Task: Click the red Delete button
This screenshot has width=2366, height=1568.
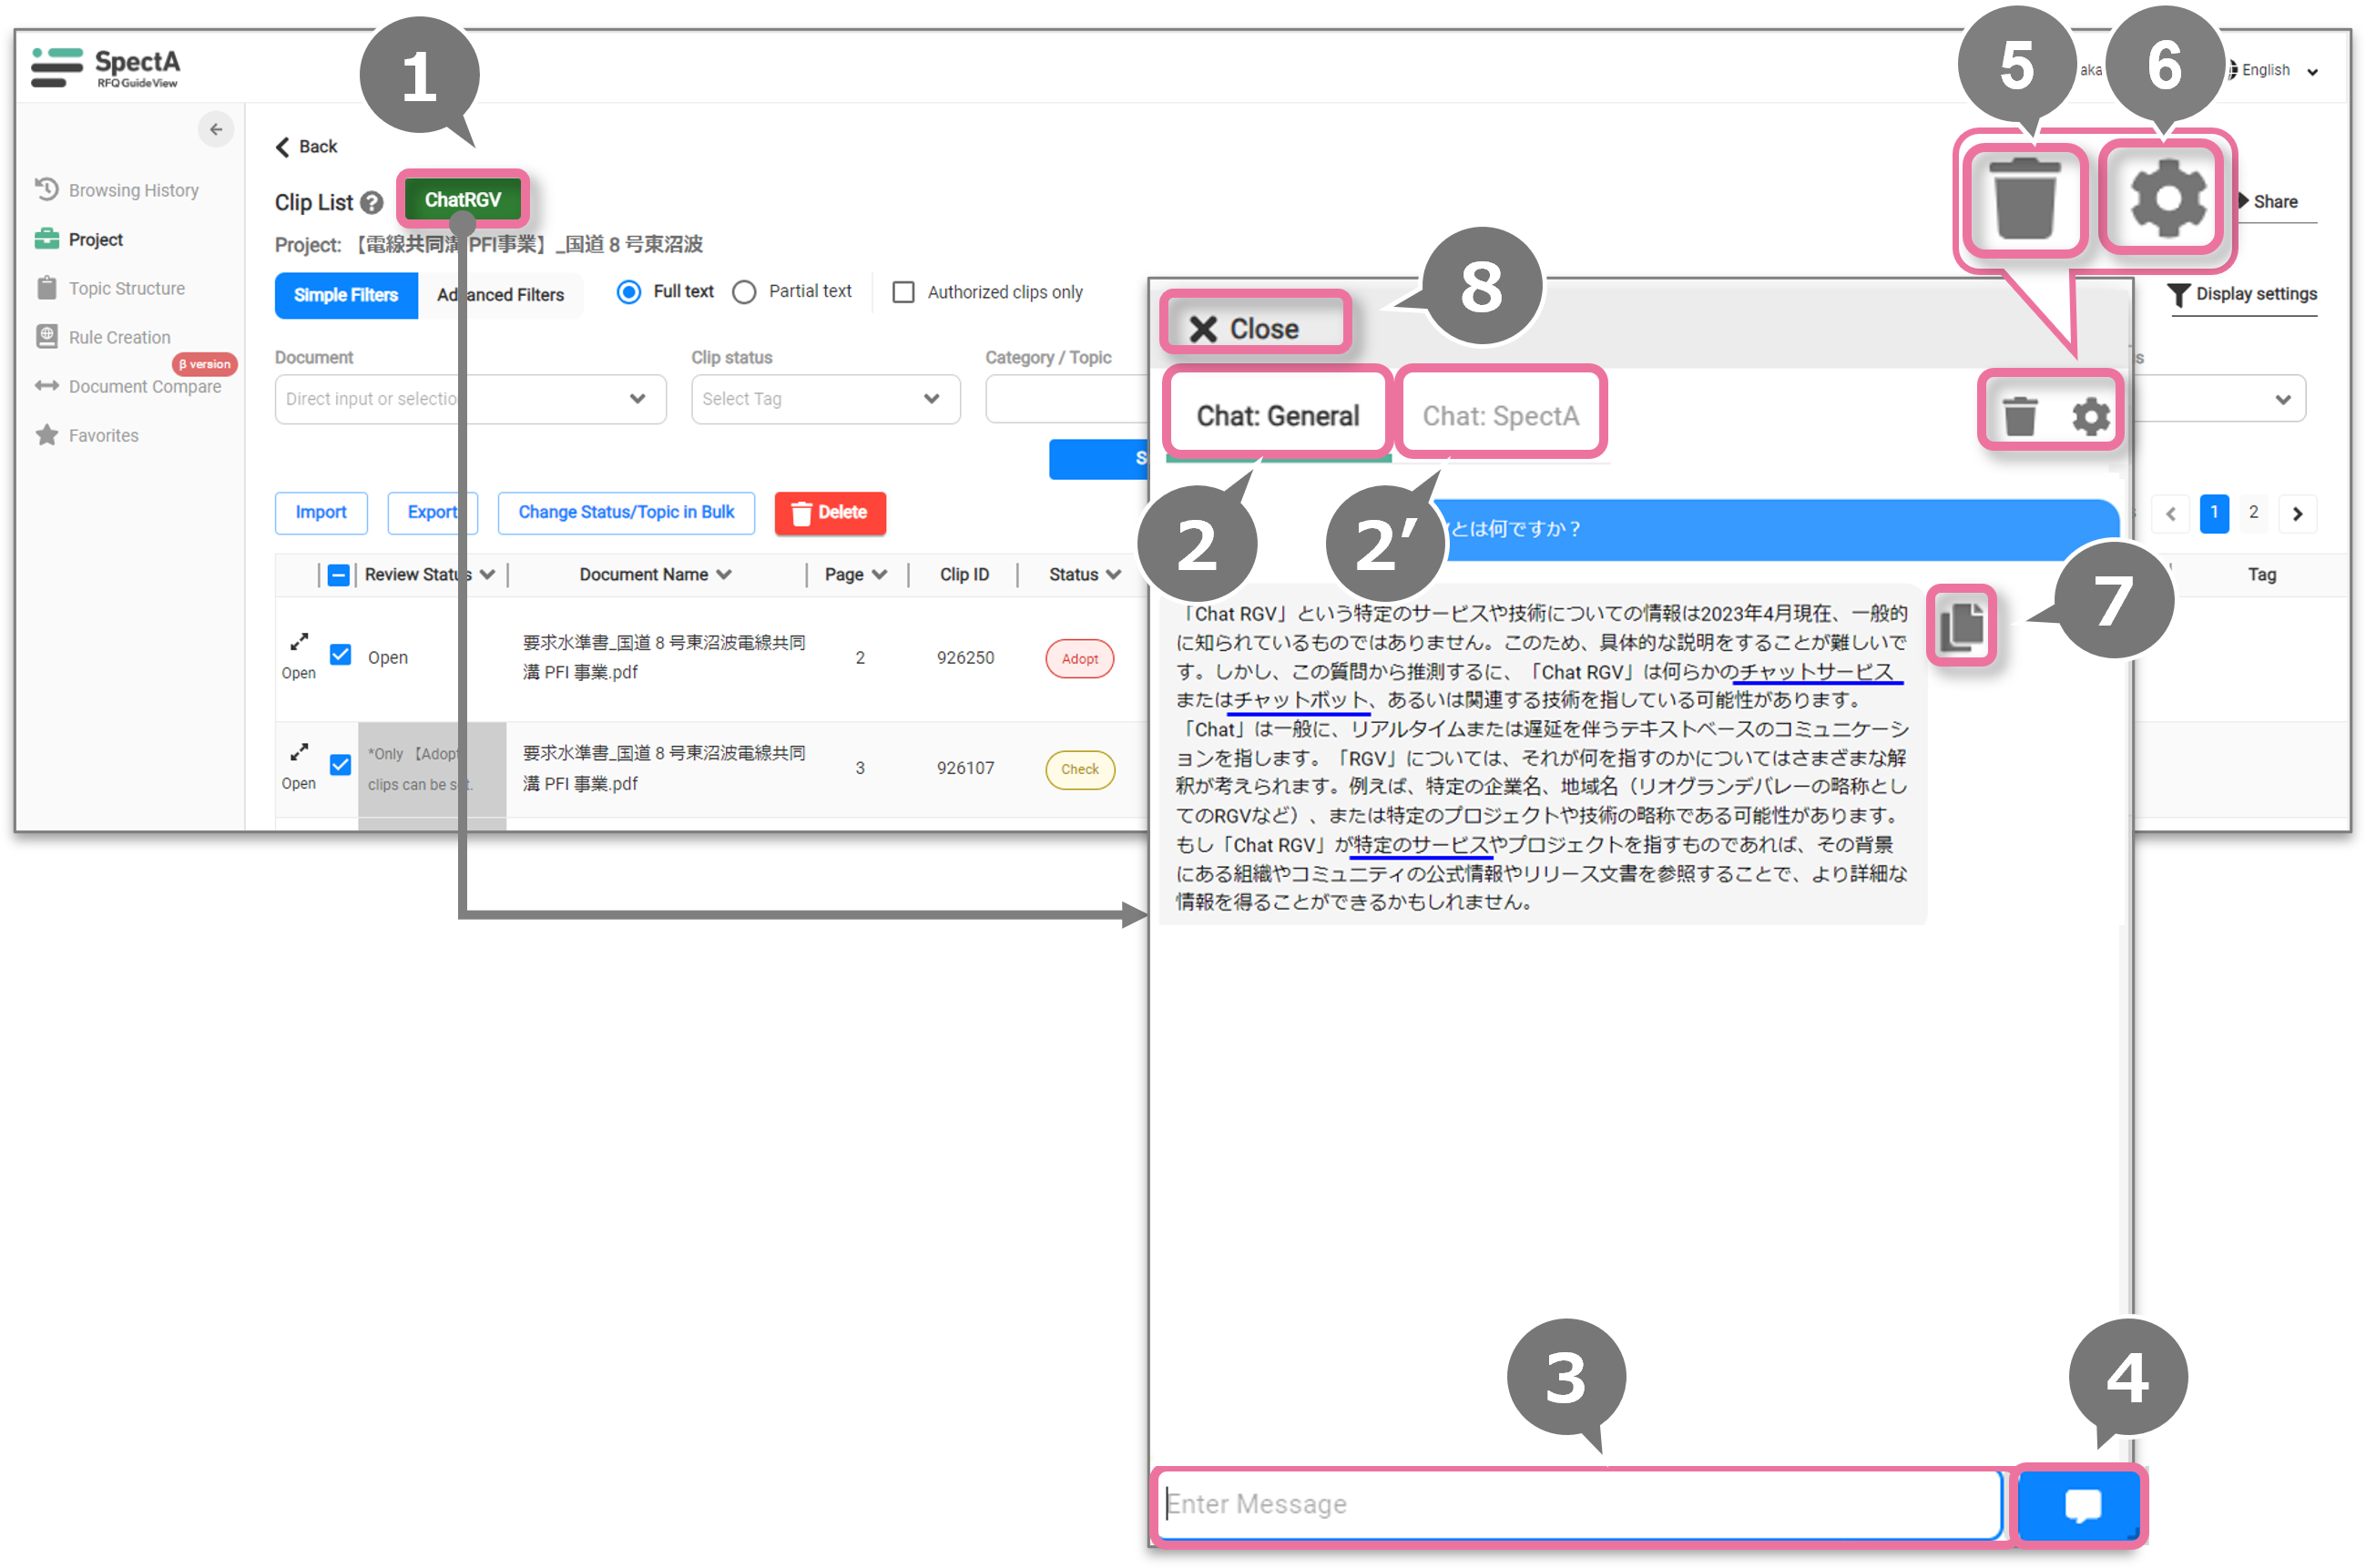Action: pyautogui.click(x=829, y=513)
